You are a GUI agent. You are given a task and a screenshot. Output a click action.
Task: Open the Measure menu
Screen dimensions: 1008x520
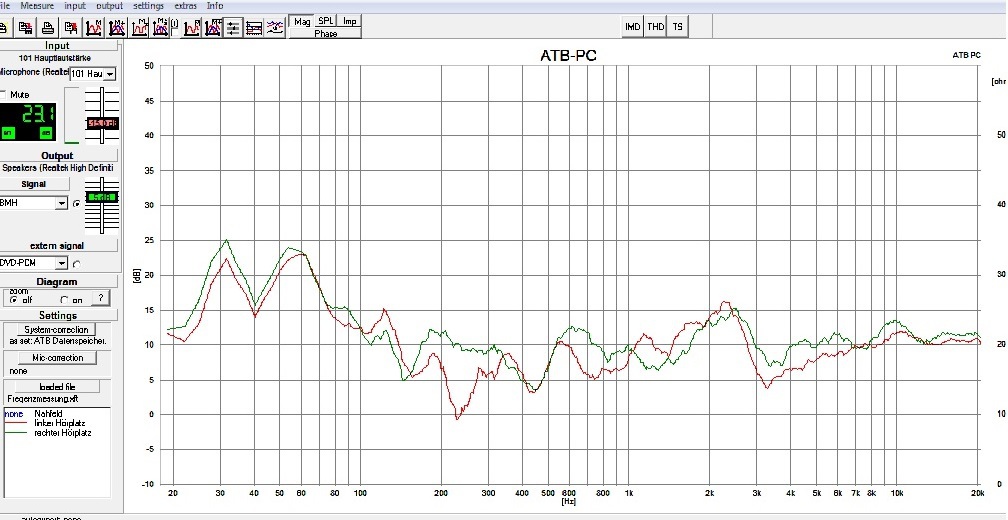pos(37,6)
